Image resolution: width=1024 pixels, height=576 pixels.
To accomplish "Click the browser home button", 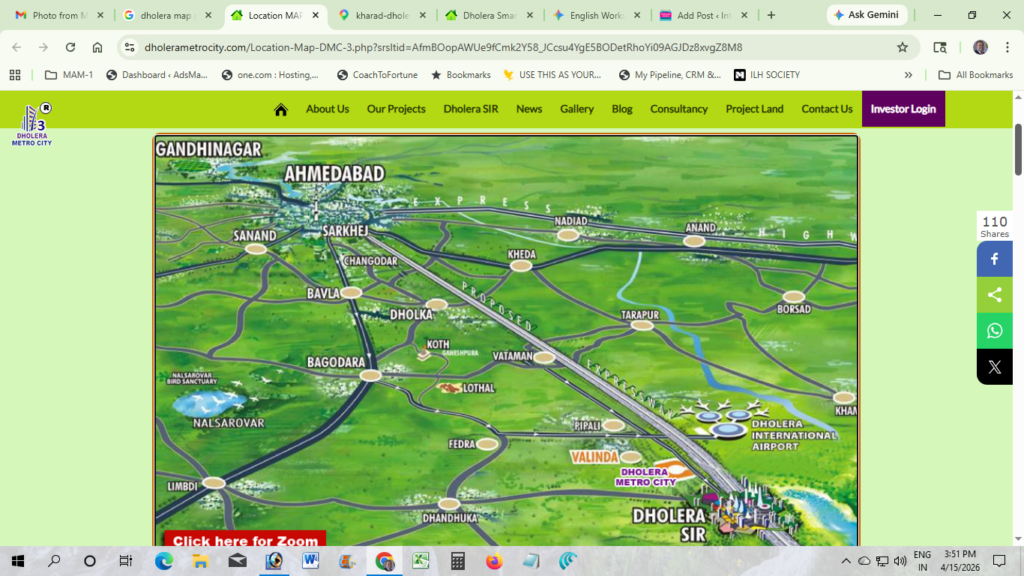I will (x=97, y=47).
